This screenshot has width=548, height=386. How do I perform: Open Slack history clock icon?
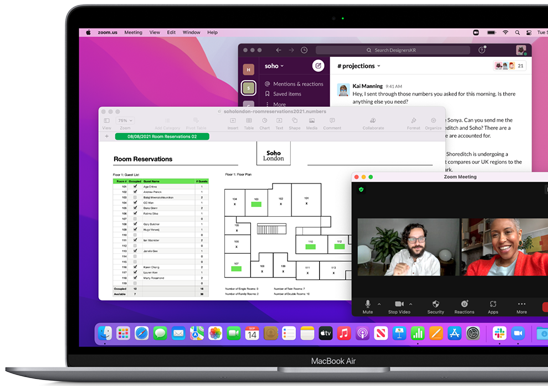pyautogui.click(x=304, y=50)
